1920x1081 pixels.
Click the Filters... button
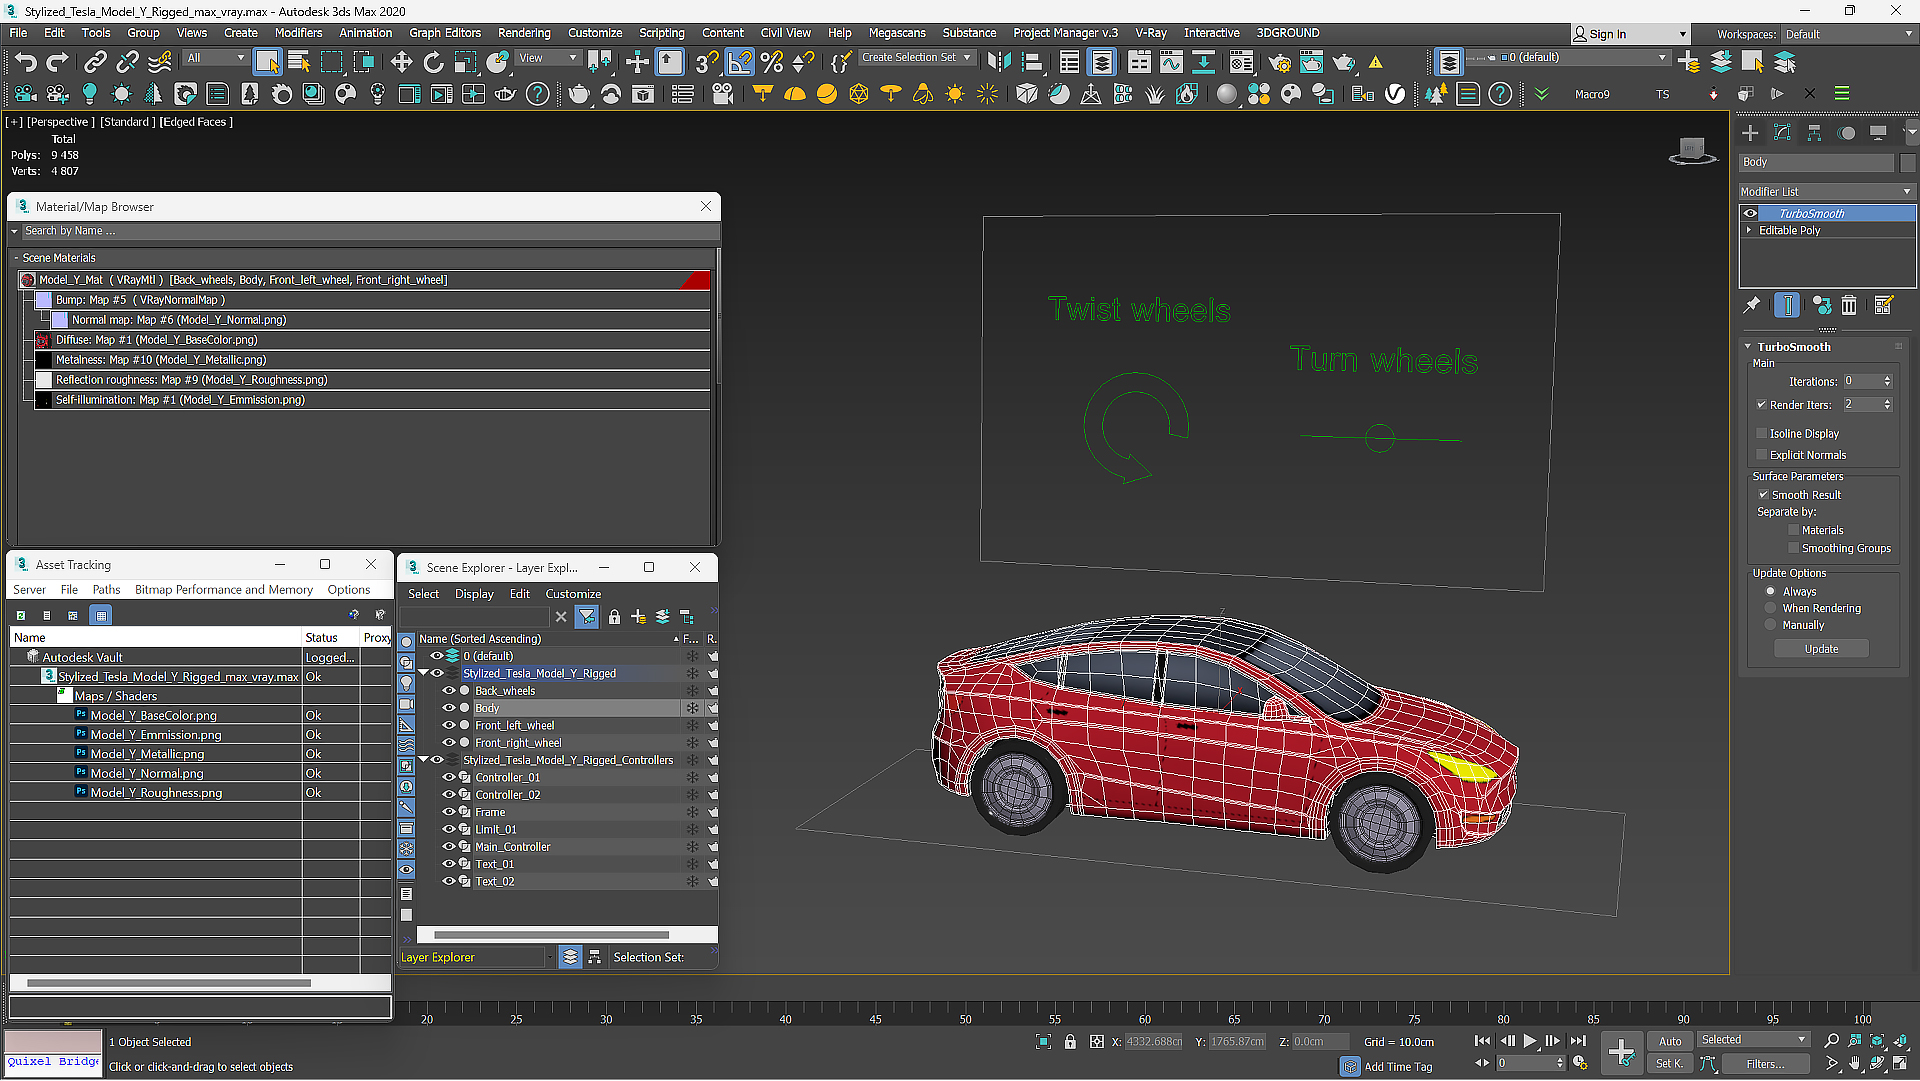[x=1765, y=1064]
